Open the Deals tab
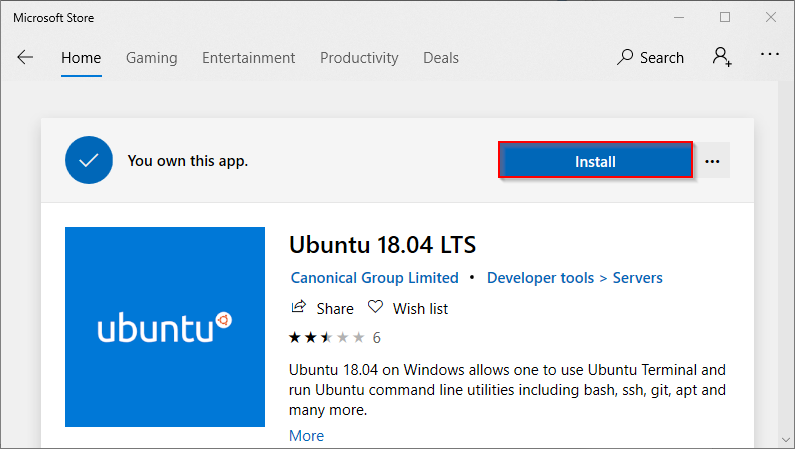Viewport: 795px width, 449px height. click(x=441, y=58)
